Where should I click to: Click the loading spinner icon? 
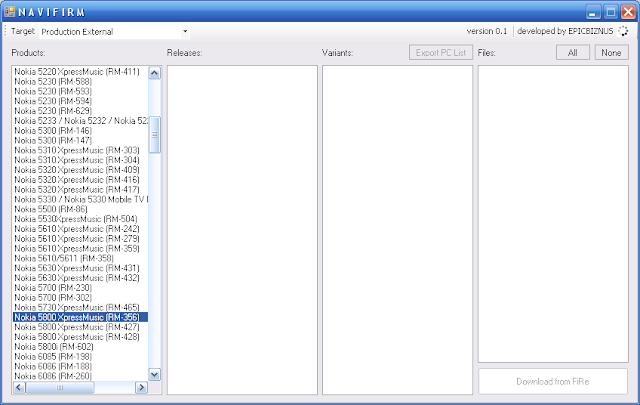[623, 31]
